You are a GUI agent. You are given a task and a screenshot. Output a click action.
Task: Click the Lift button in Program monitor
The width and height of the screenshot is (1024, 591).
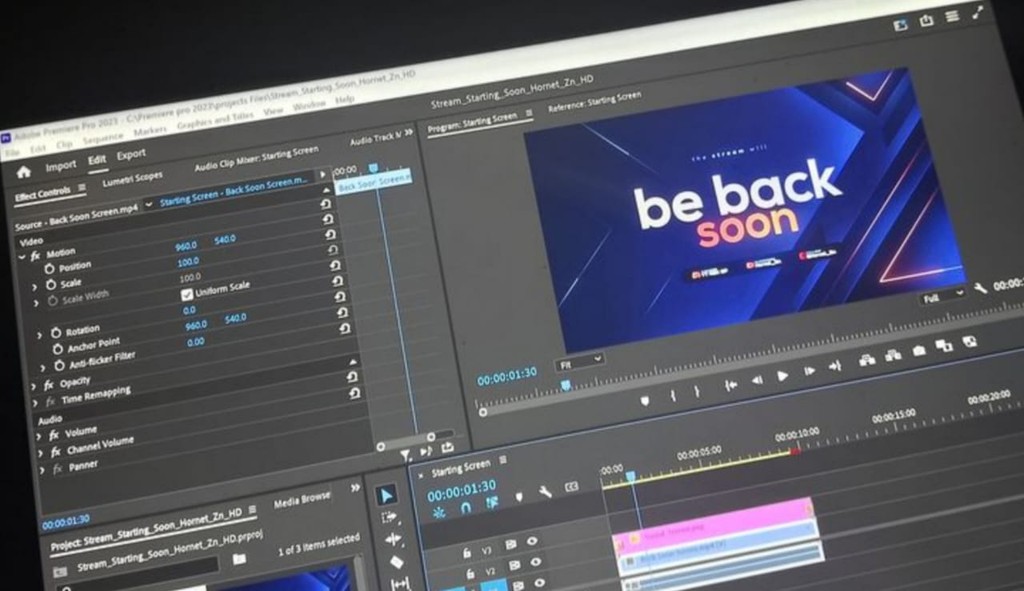pyautogui.click(x=867, y=359)
